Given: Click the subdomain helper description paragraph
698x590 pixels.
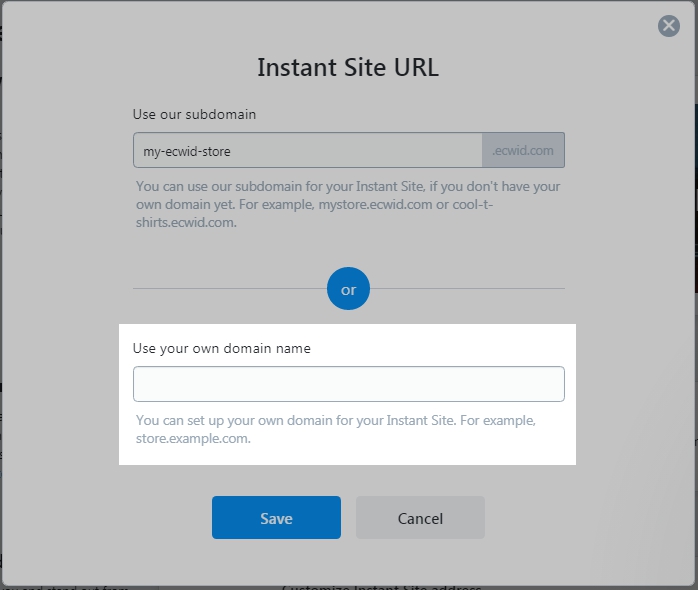Looking at the screenshot, I should point(348,204).
